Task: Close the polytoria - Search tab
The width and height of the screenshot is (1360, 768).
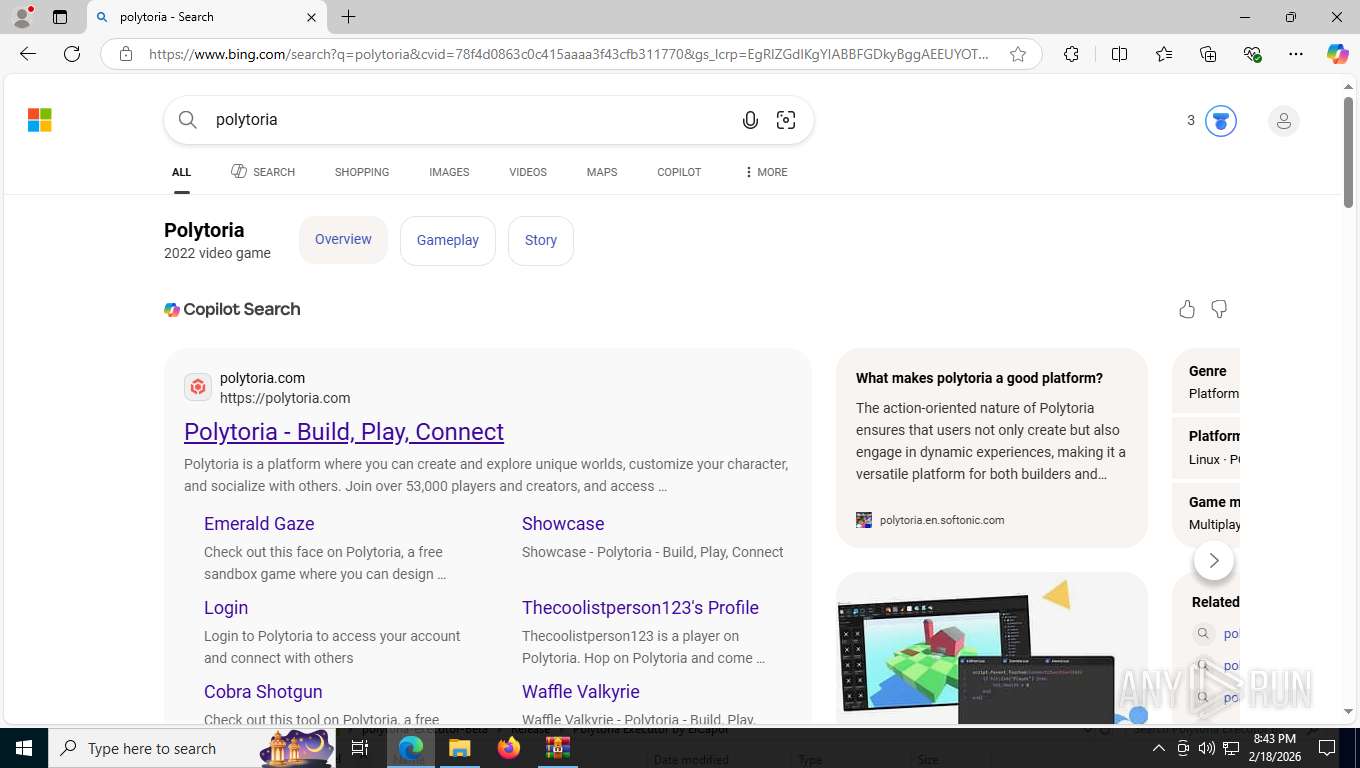Action: [311, 17]
